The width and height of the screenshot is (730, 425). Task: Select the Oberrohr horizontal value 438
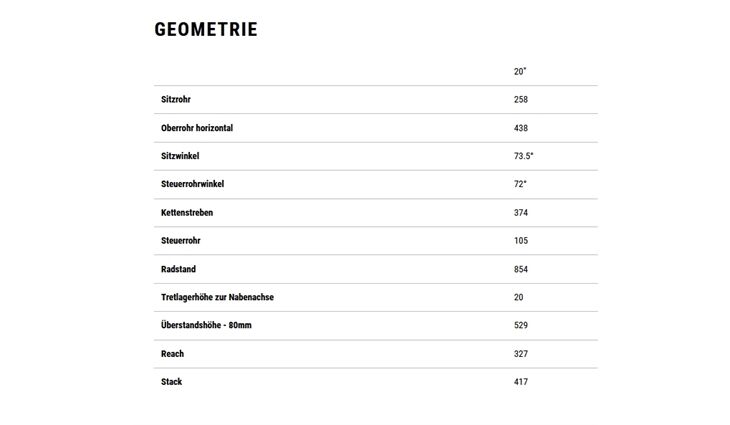tap(521, 128)
